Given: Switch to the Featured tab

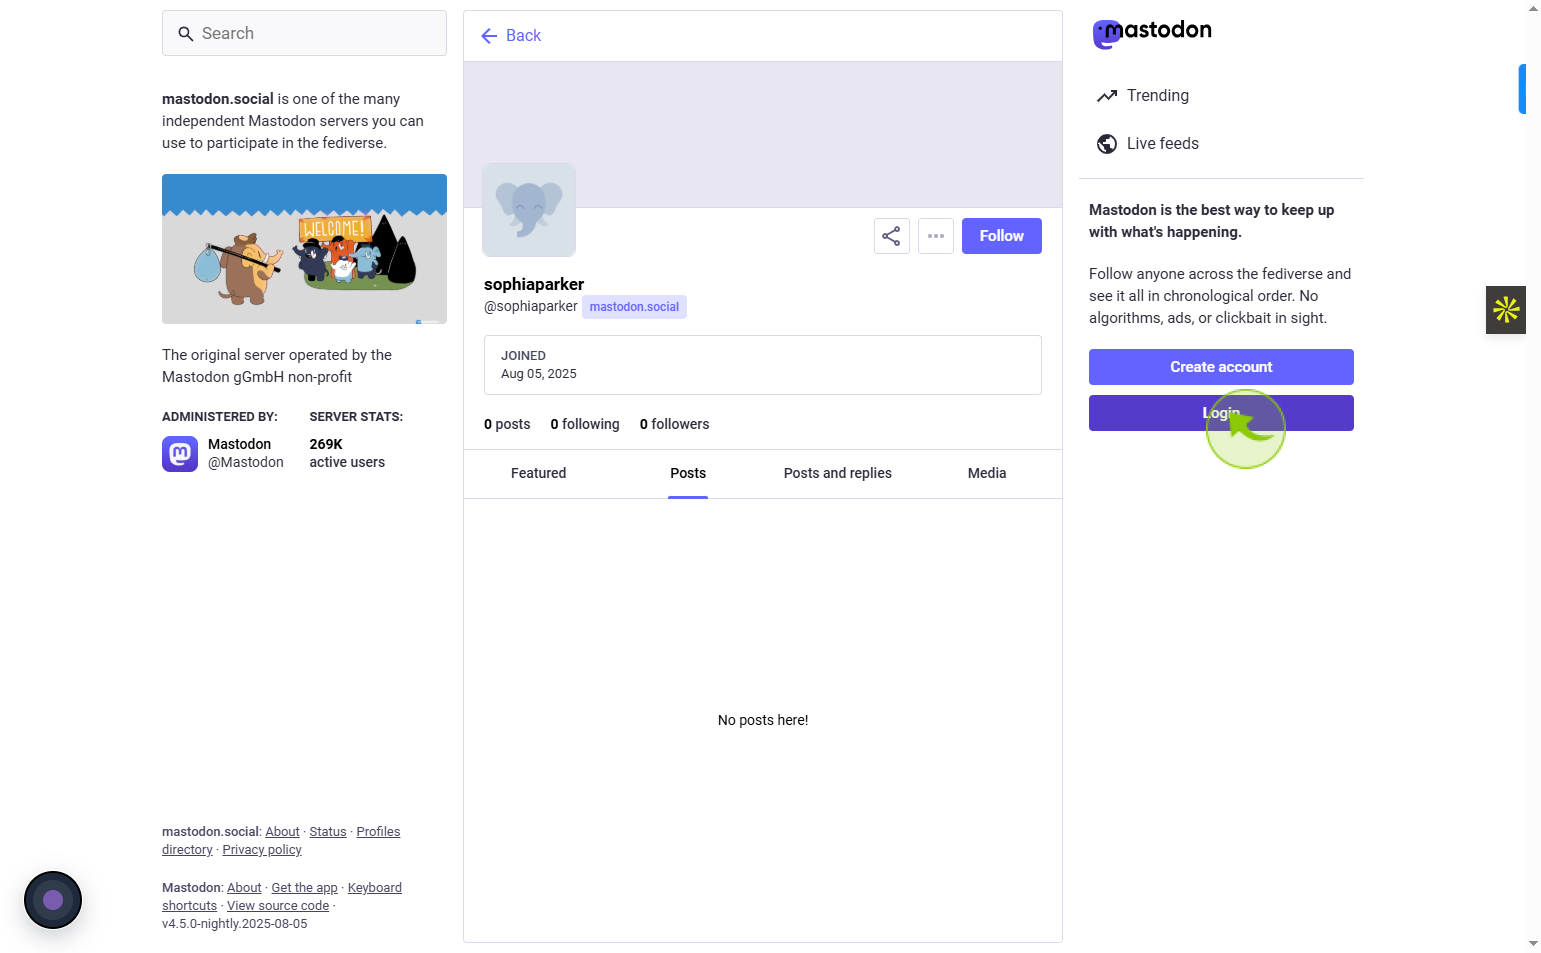Looking at the screenshot, I should tap(538, 474).
